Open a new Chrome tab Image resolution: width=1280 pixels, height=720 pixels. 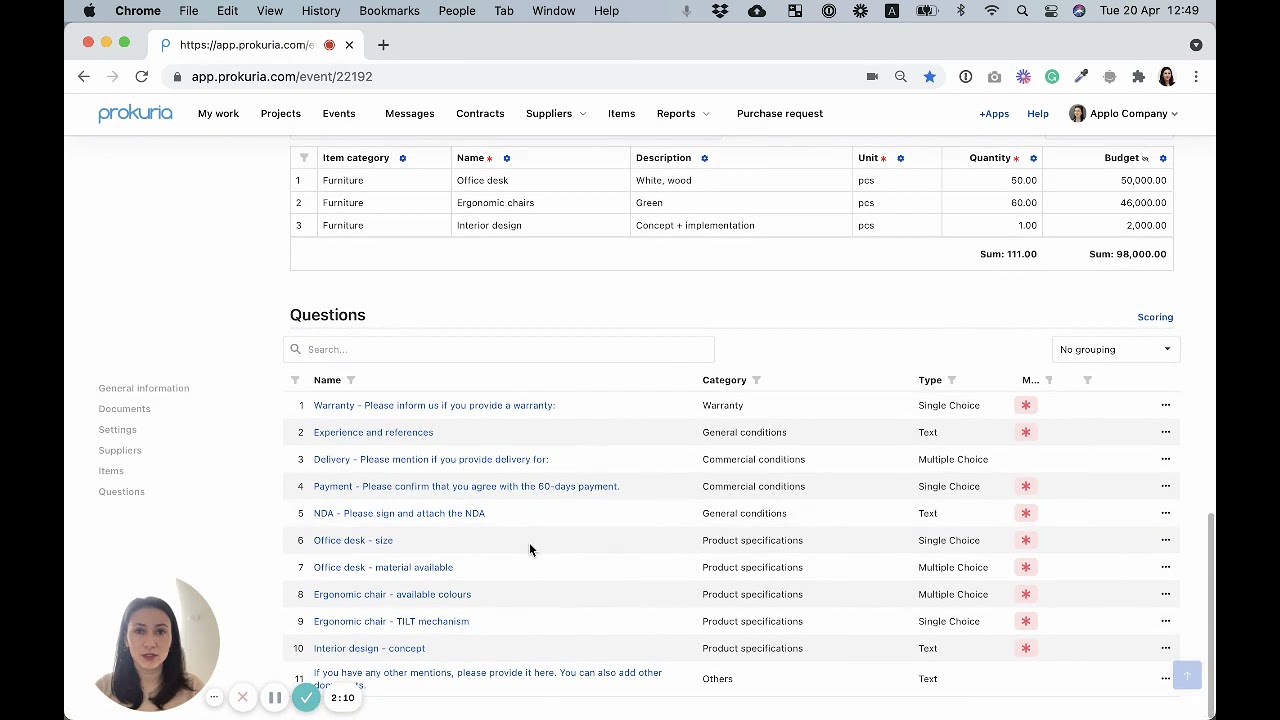[383, 45]
